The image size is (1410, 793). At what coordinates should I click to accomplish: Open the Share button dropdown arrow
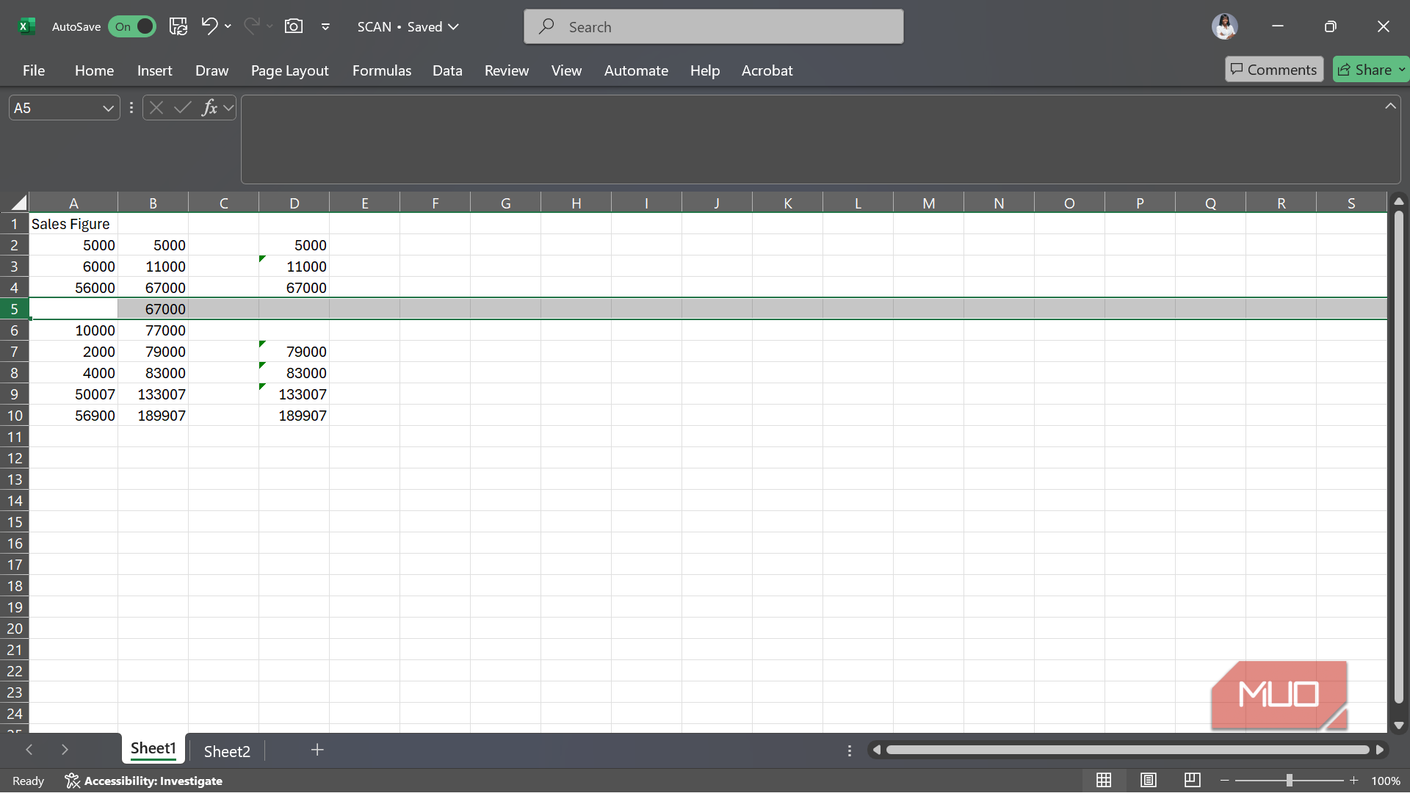pyautogui.click(x=1401, y=69)
